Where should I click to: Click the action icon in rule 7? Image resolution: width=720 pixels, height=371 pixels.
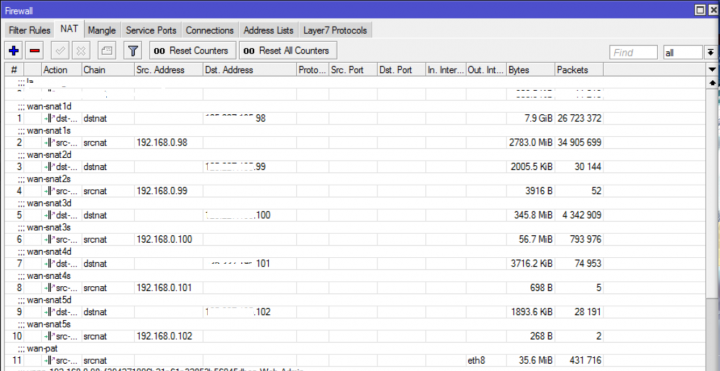[50, 264]
